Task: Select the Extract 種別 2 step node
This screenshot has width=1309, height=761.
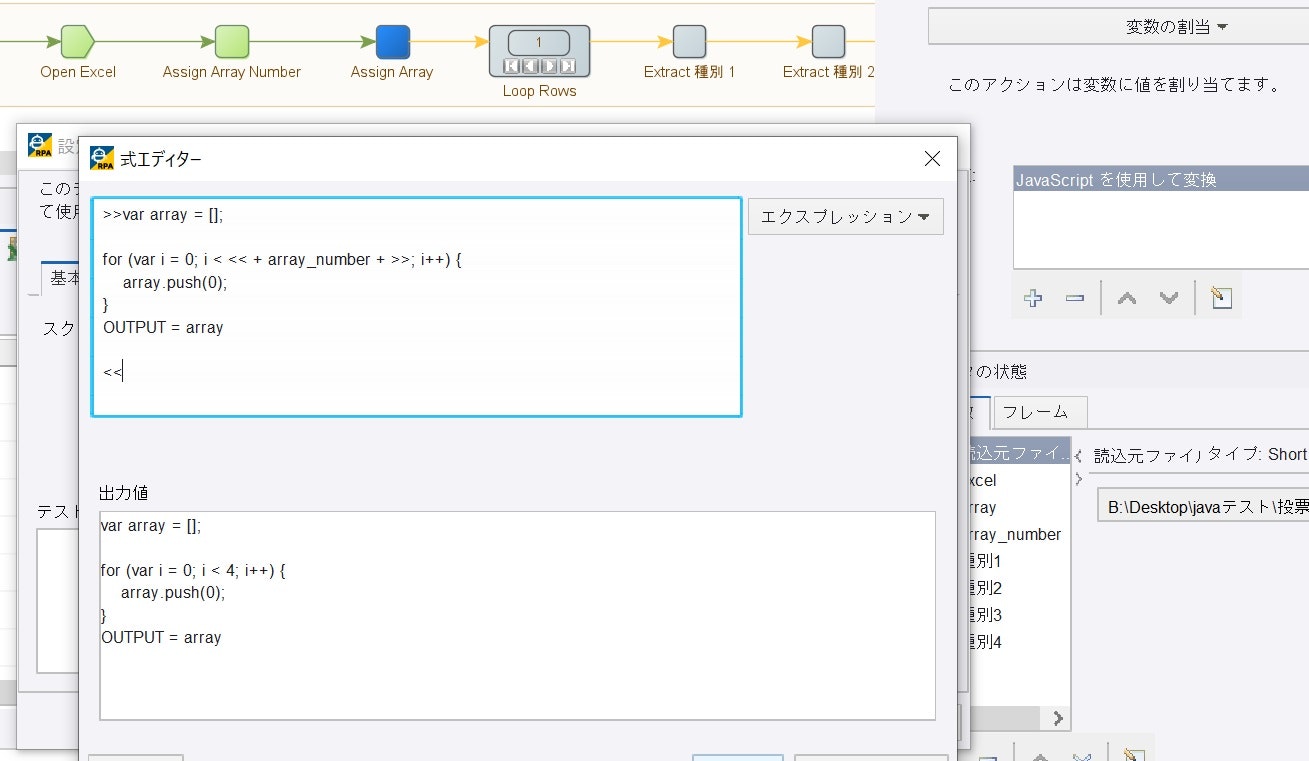Action: pos(828,42)
